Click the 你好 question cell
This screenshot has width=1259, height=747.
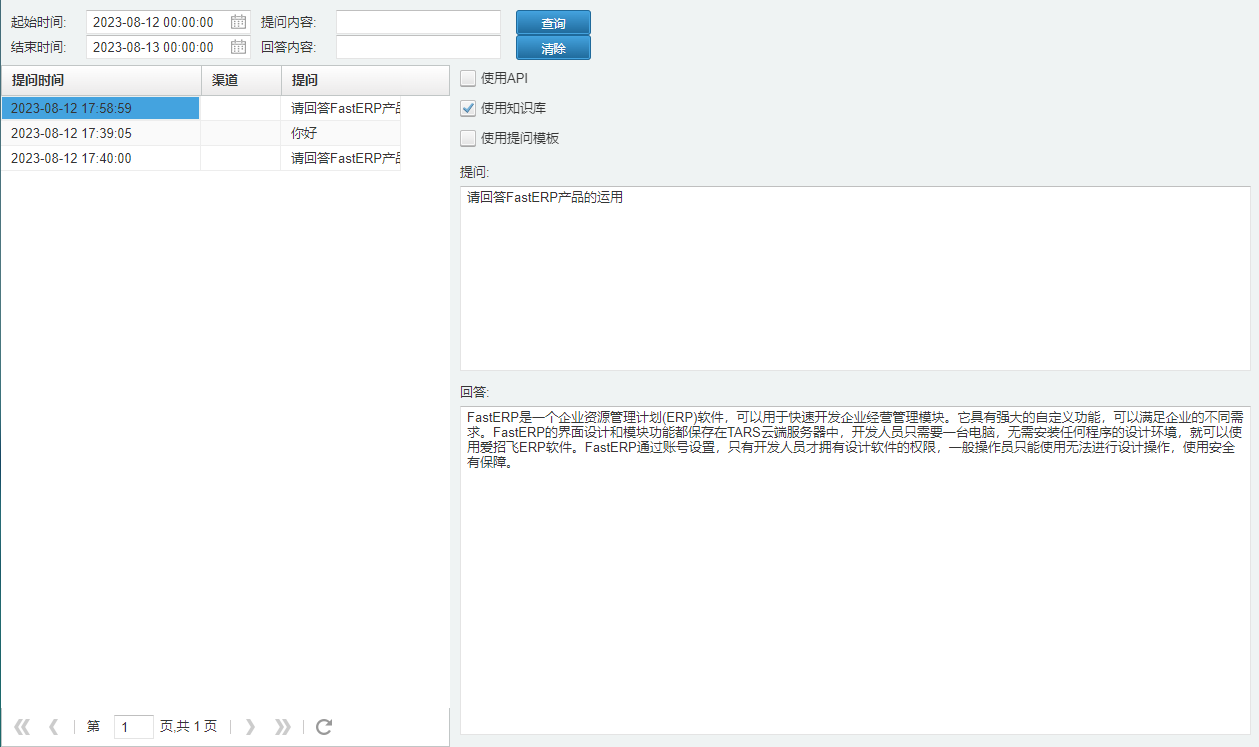[341, 133]
